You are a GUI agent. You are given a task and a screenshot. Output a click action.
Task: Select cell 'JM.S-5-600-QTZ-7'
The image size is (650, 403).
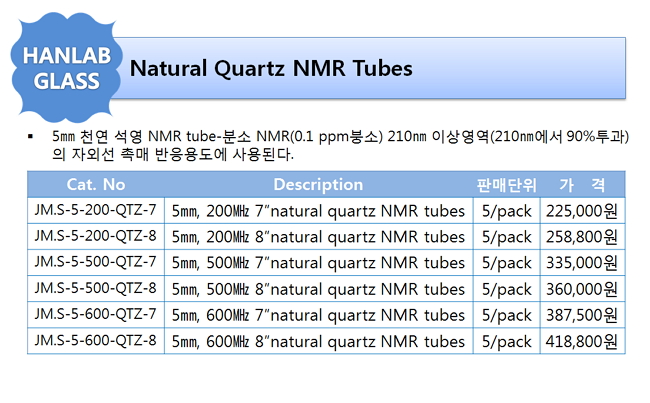click(x=95, y=314)
